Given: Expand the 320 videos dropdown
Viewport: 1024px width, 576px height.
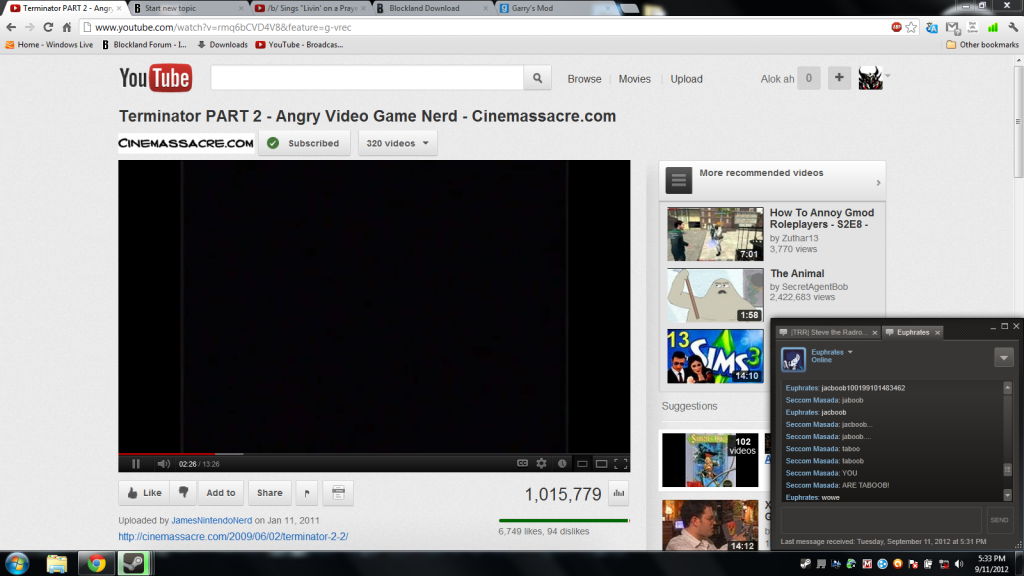Looking at the screenshot, I should [397, 143].
